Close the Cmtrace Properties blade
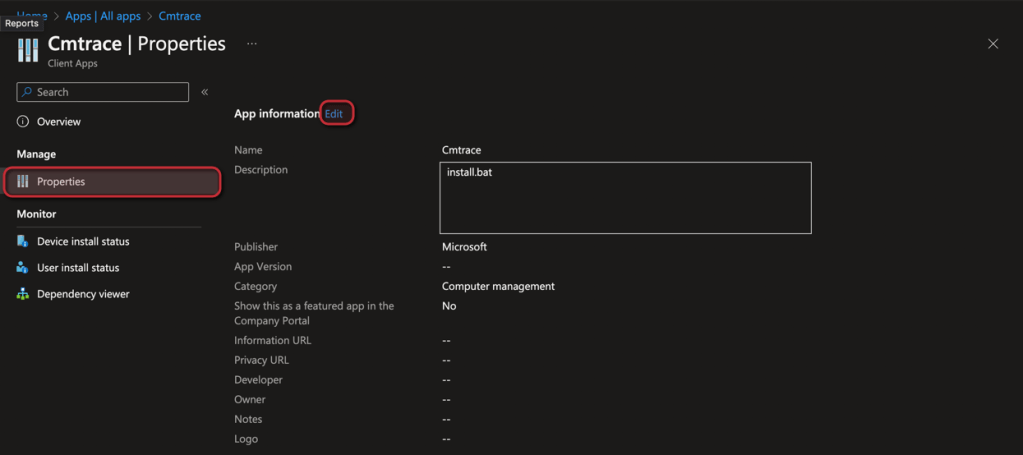The image size is (1023, 455). (992, 44)
